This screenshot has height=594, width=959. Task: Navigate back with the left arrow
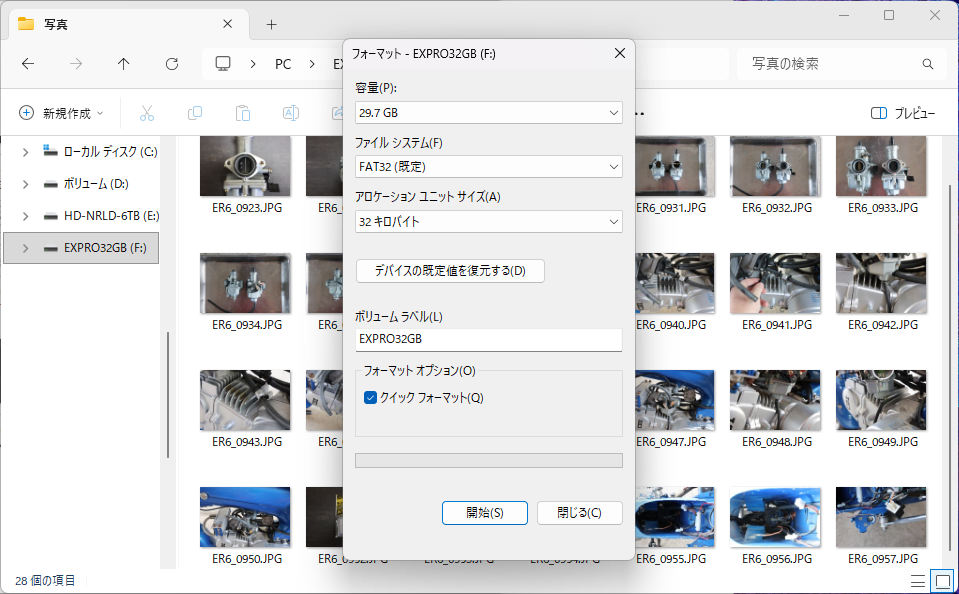28,64
